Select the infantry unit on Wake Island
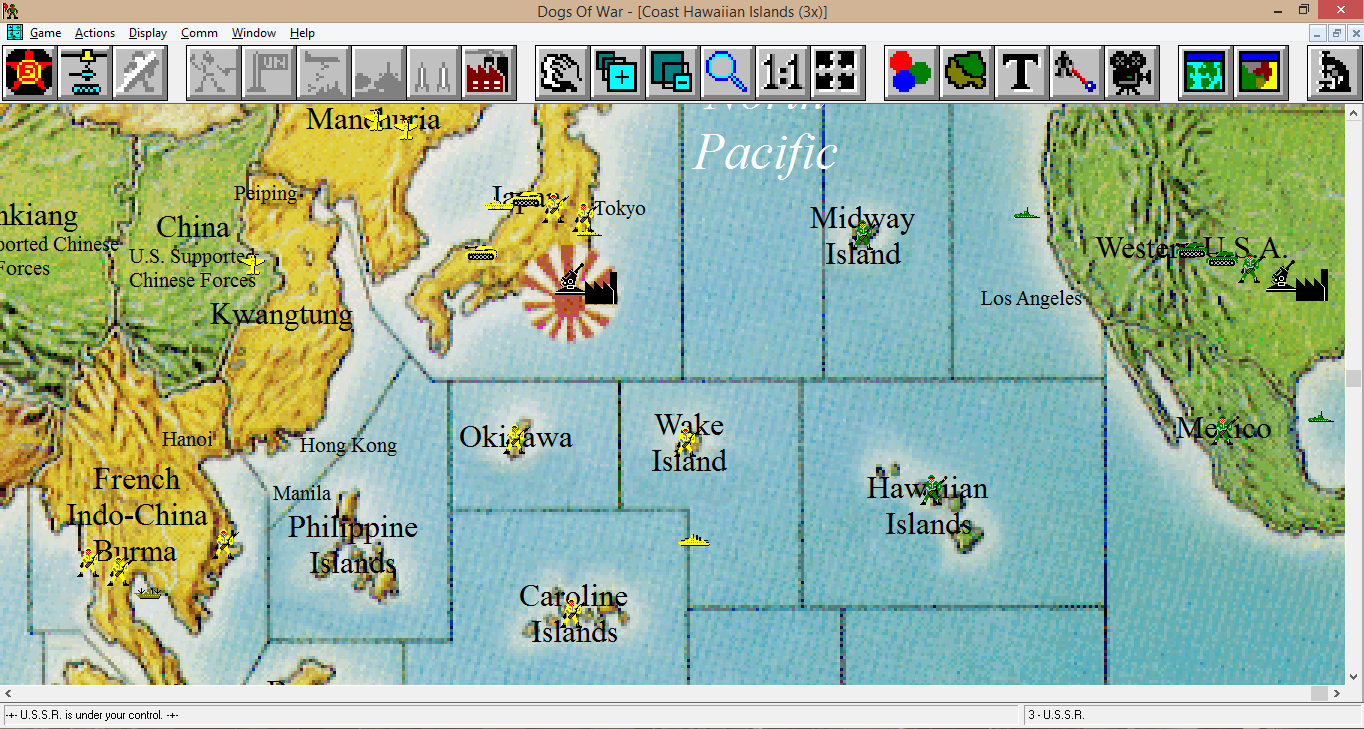Screen dimensions: 1364x729 pyautogui.click(x=686, y=440)
